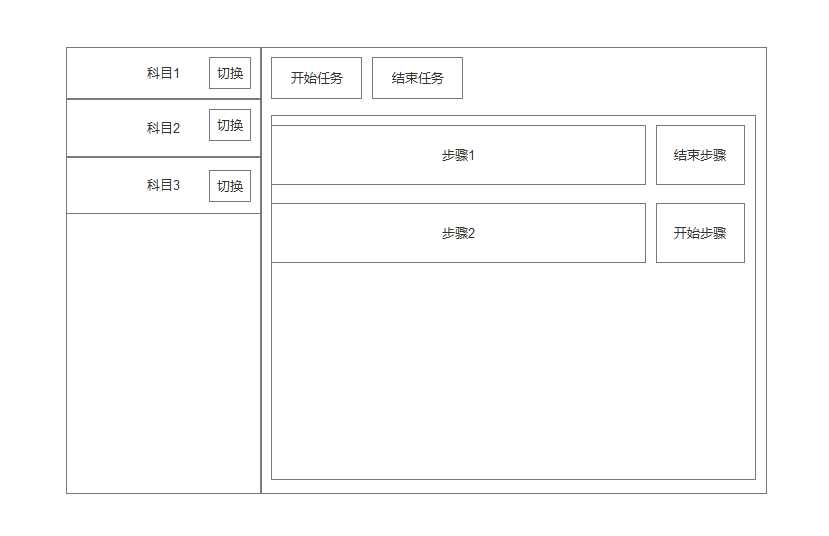The image size is (829, 536).
Task: Click blank toolbar space right of 结束任务
Action: (x=610, y=78)
